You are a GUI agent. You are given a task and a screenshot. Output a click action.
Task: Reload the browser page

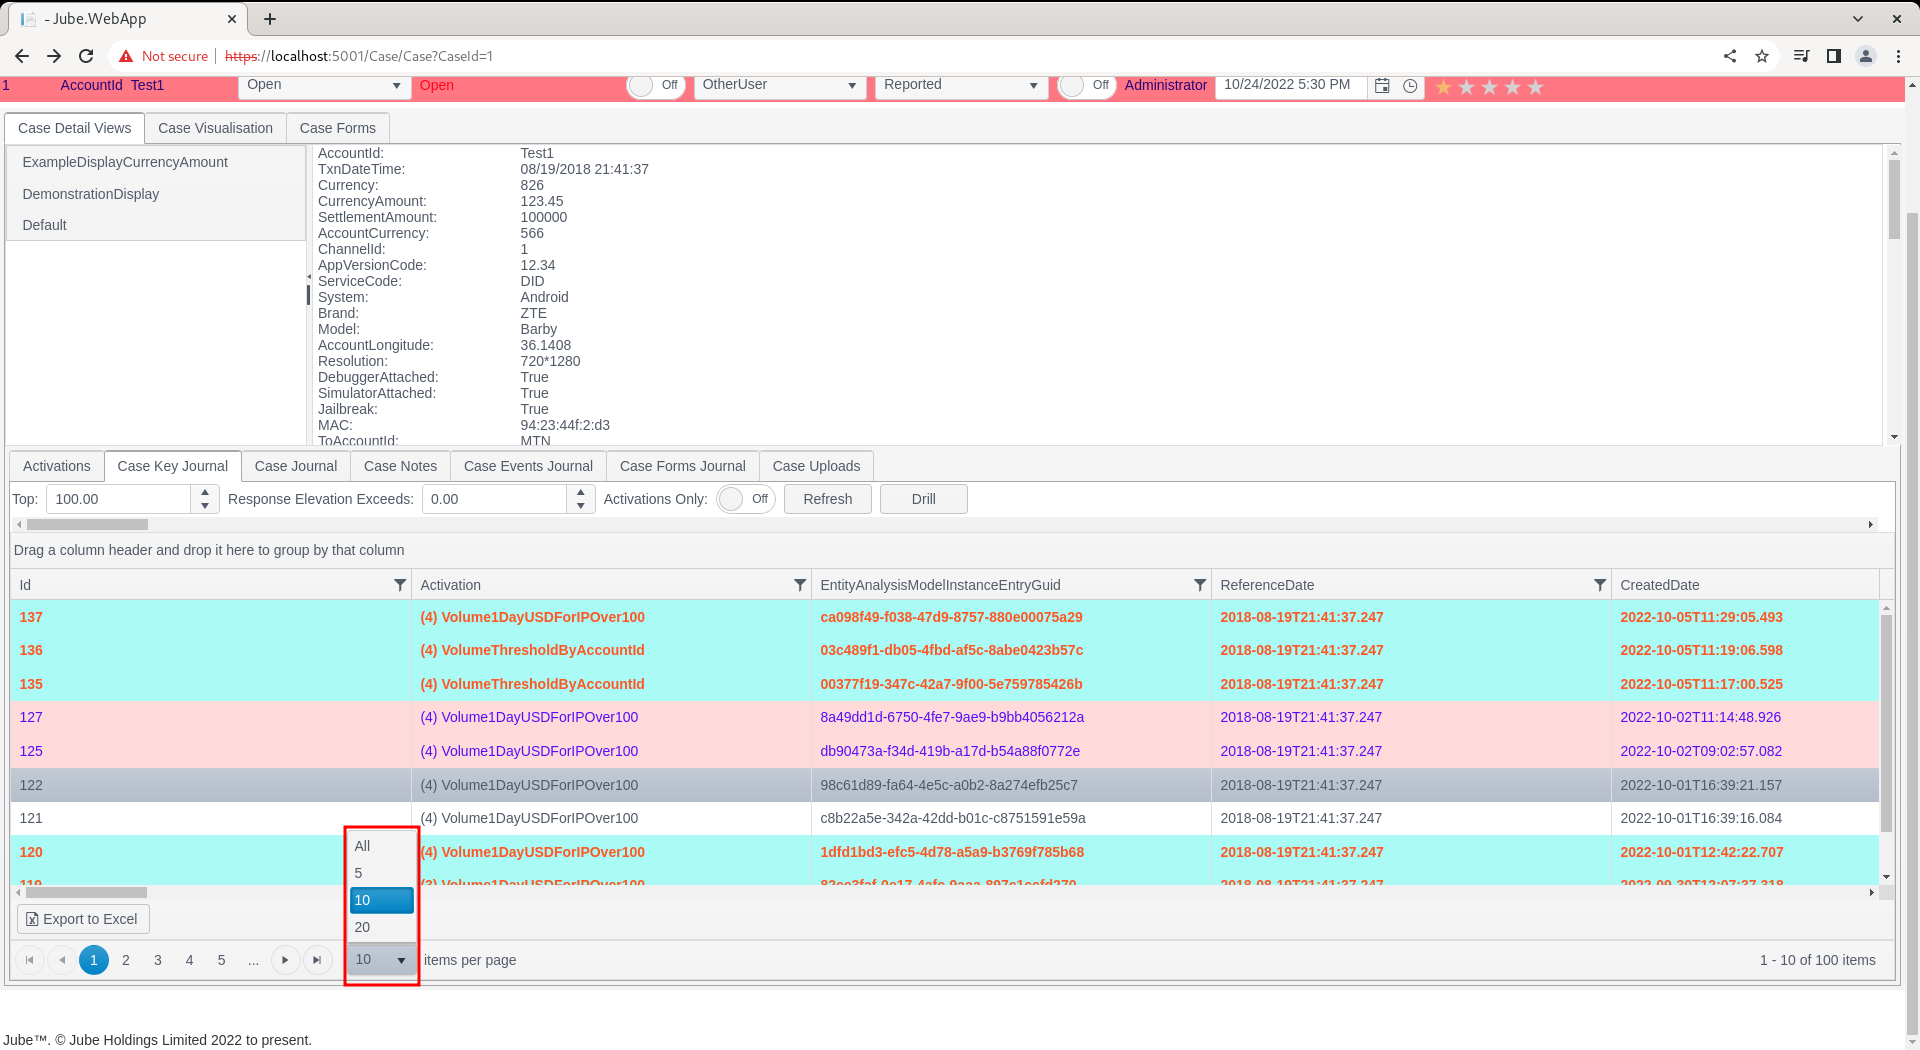coord(86,56)
